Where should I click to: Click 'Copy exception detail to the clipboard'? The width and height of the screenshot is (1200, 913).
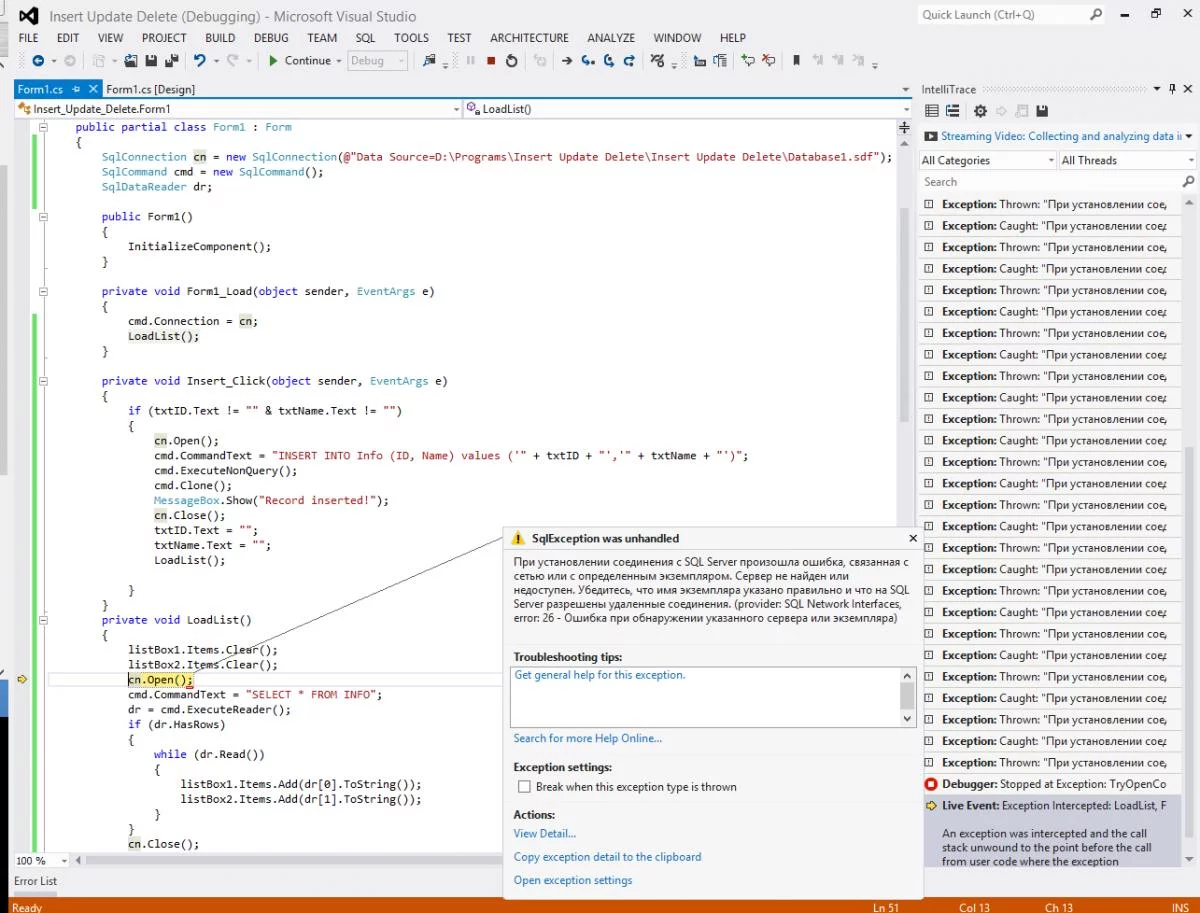pyautogui.click(x=607, y=857)
